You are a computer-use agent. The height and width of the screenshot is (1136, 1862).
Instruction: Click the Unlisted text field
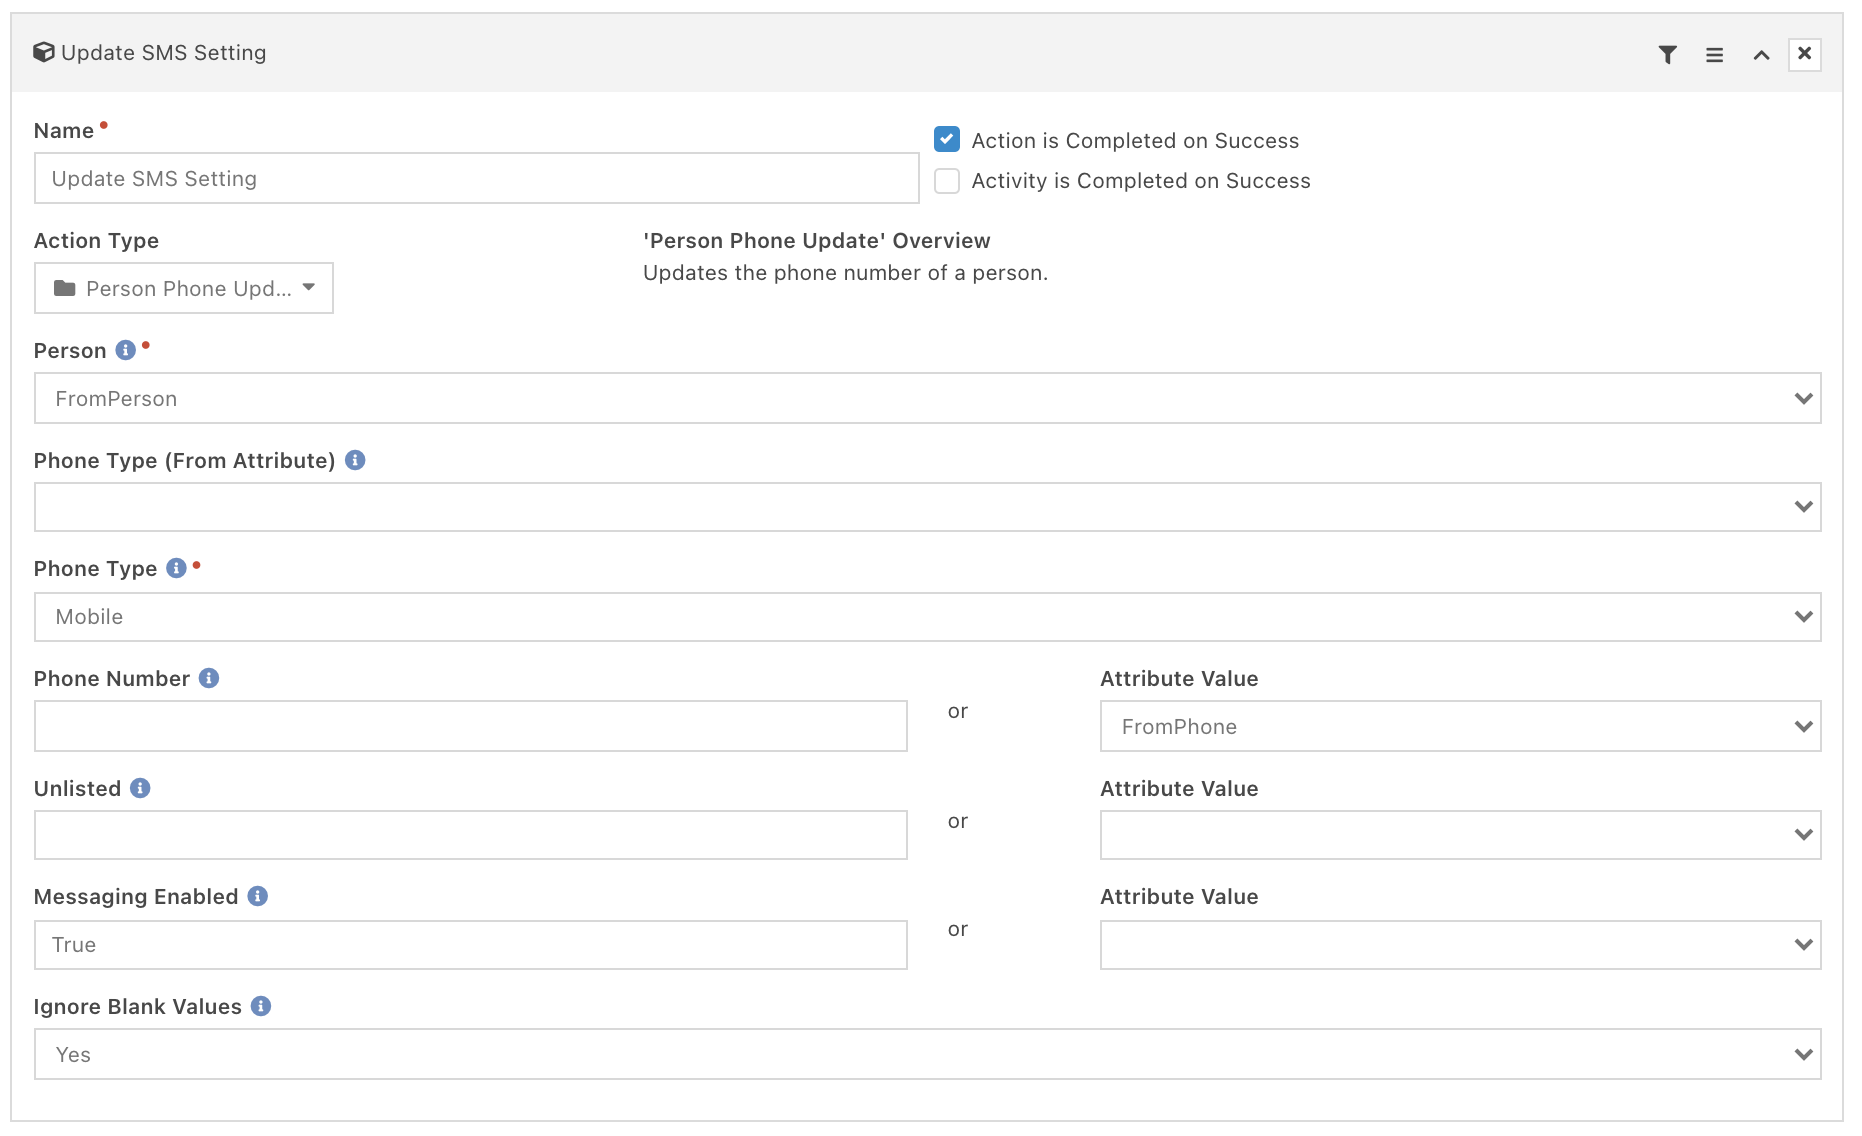[470, 835]
